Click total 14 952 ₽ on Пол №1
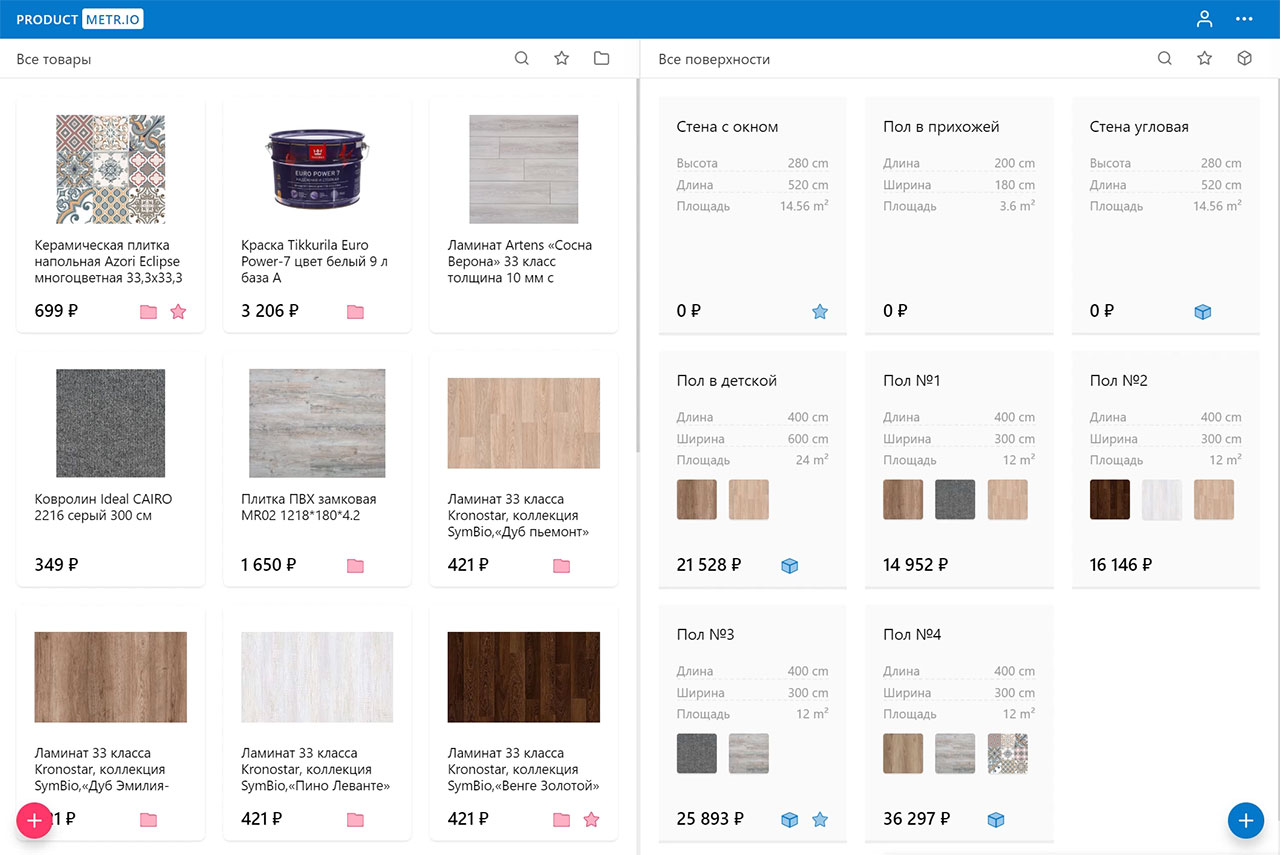This screenshot has height=855, width=1280. click(x=916, y=565)
